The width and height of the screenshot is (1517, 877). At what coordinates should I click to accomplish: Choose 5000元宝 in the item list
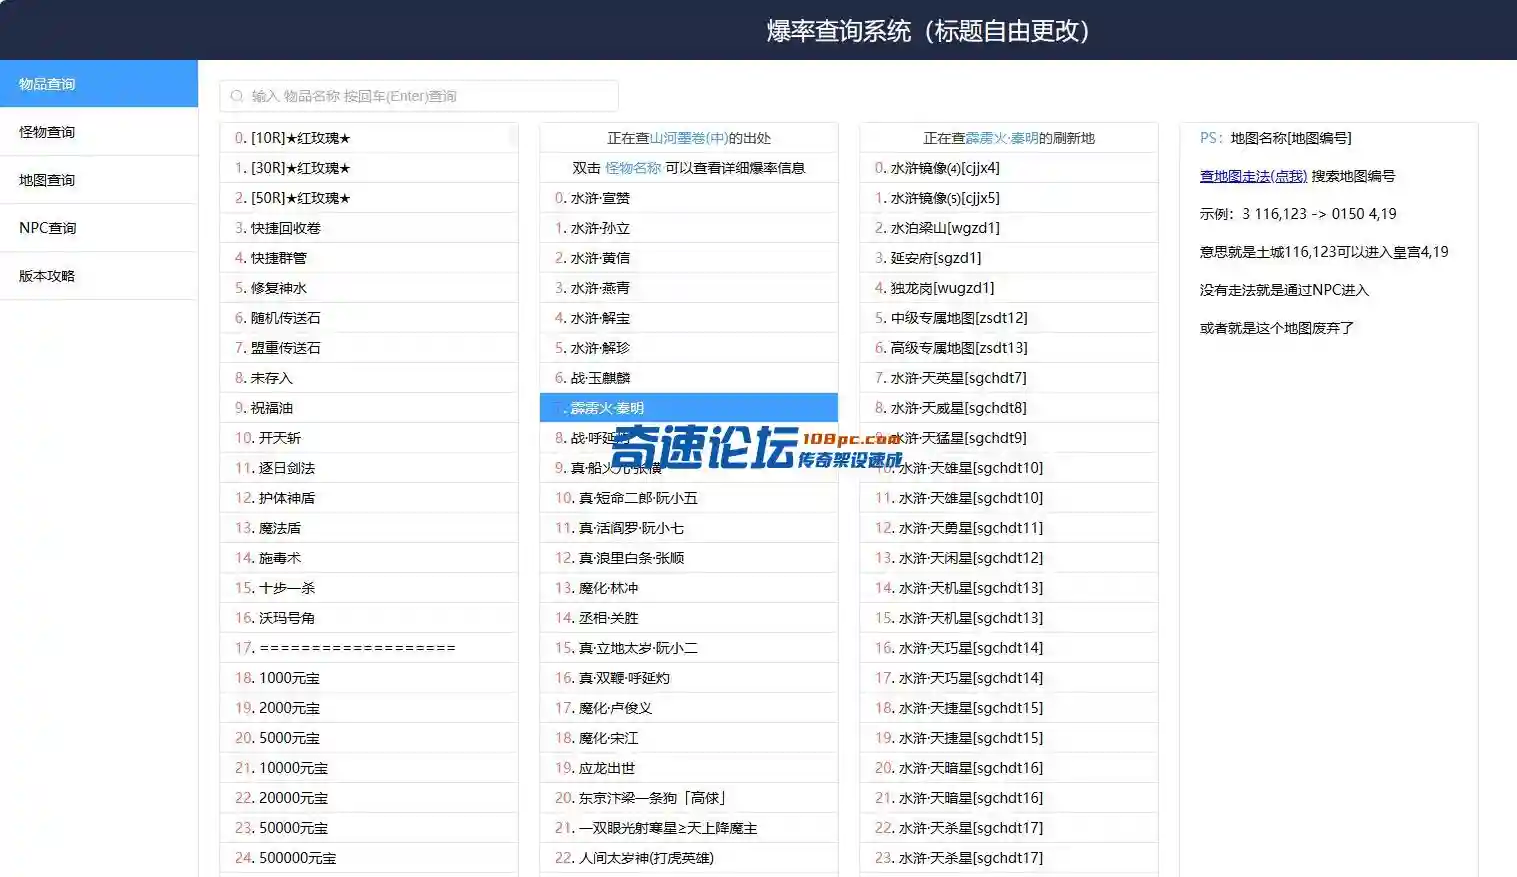click(369, 738)
